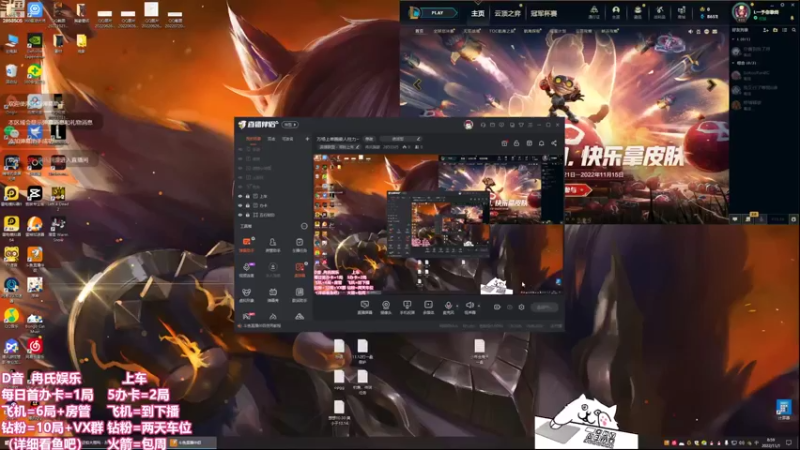
Task: Hide the 上车 source layer
Action: click(240, 196)
